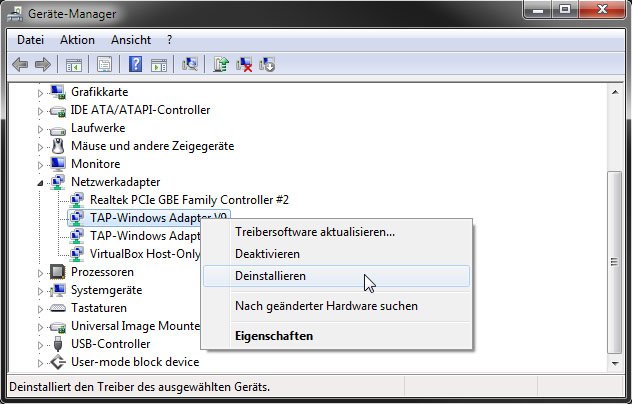Expand the Tastaturen category
The image size is (632, 404).
[x=40, y=309]
